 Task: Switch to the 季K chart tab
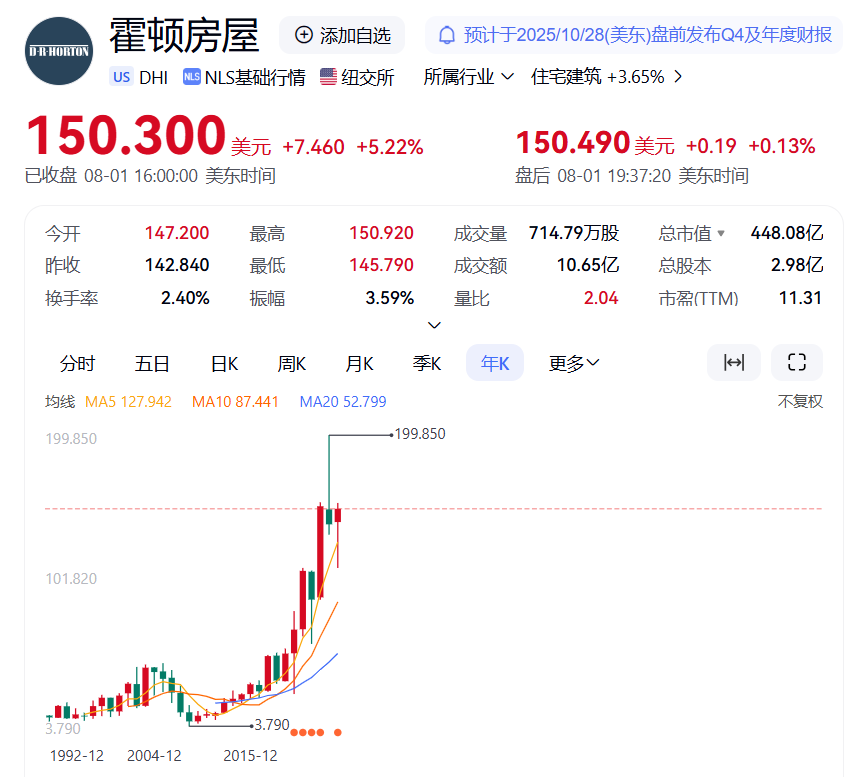coord(427,363)
